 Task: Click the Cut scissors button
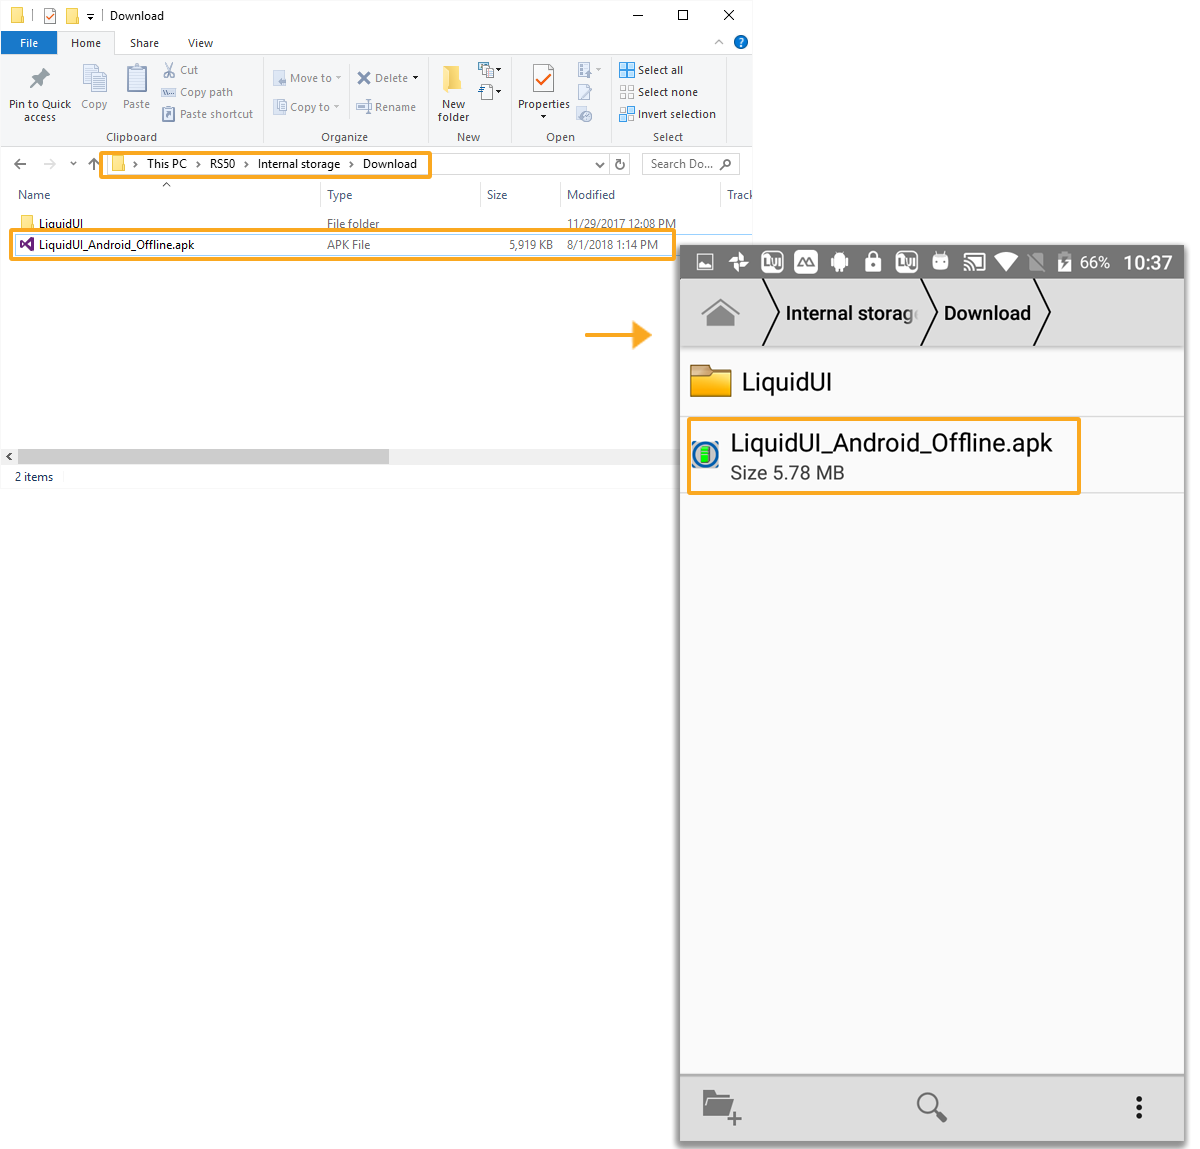(x=181, y=70)
